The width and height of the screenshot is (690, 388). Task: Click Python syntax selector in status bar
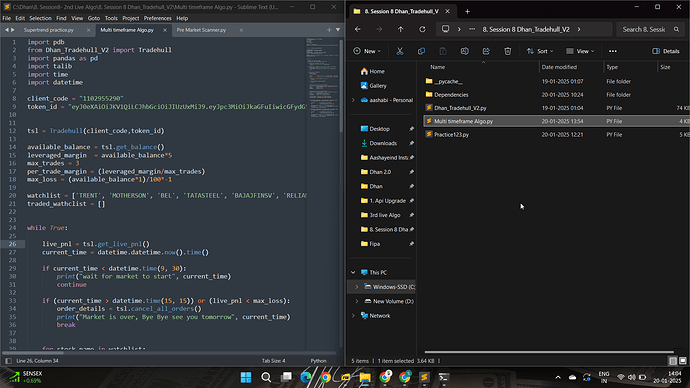319,361
